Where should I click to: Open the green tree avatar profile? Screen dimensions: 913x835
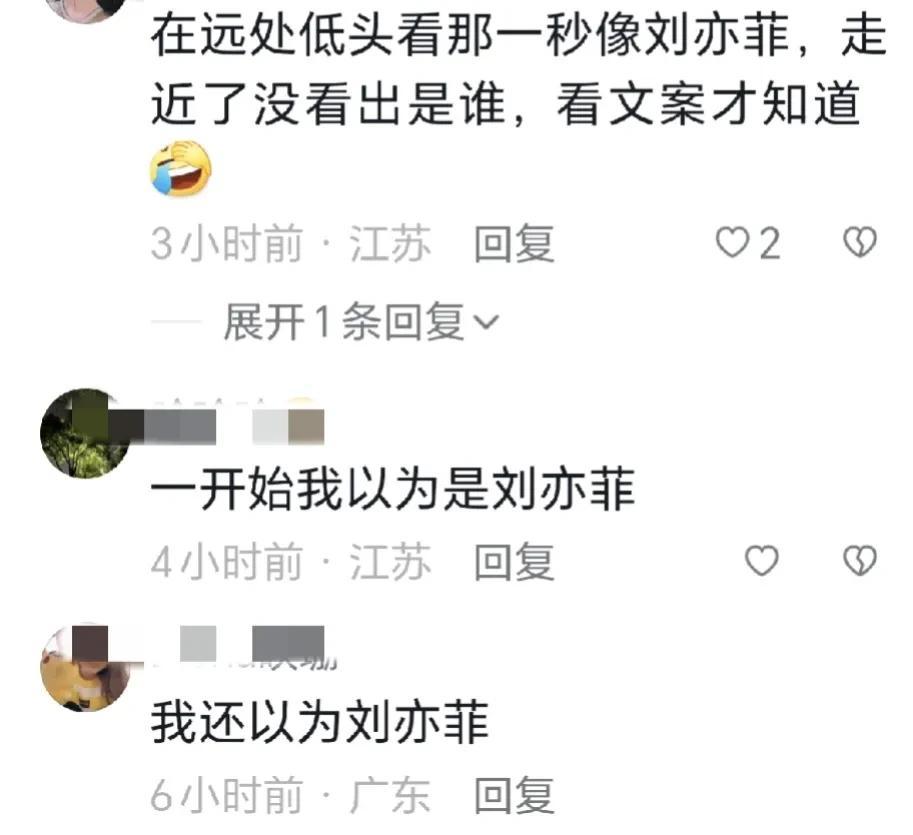point(86,434)
